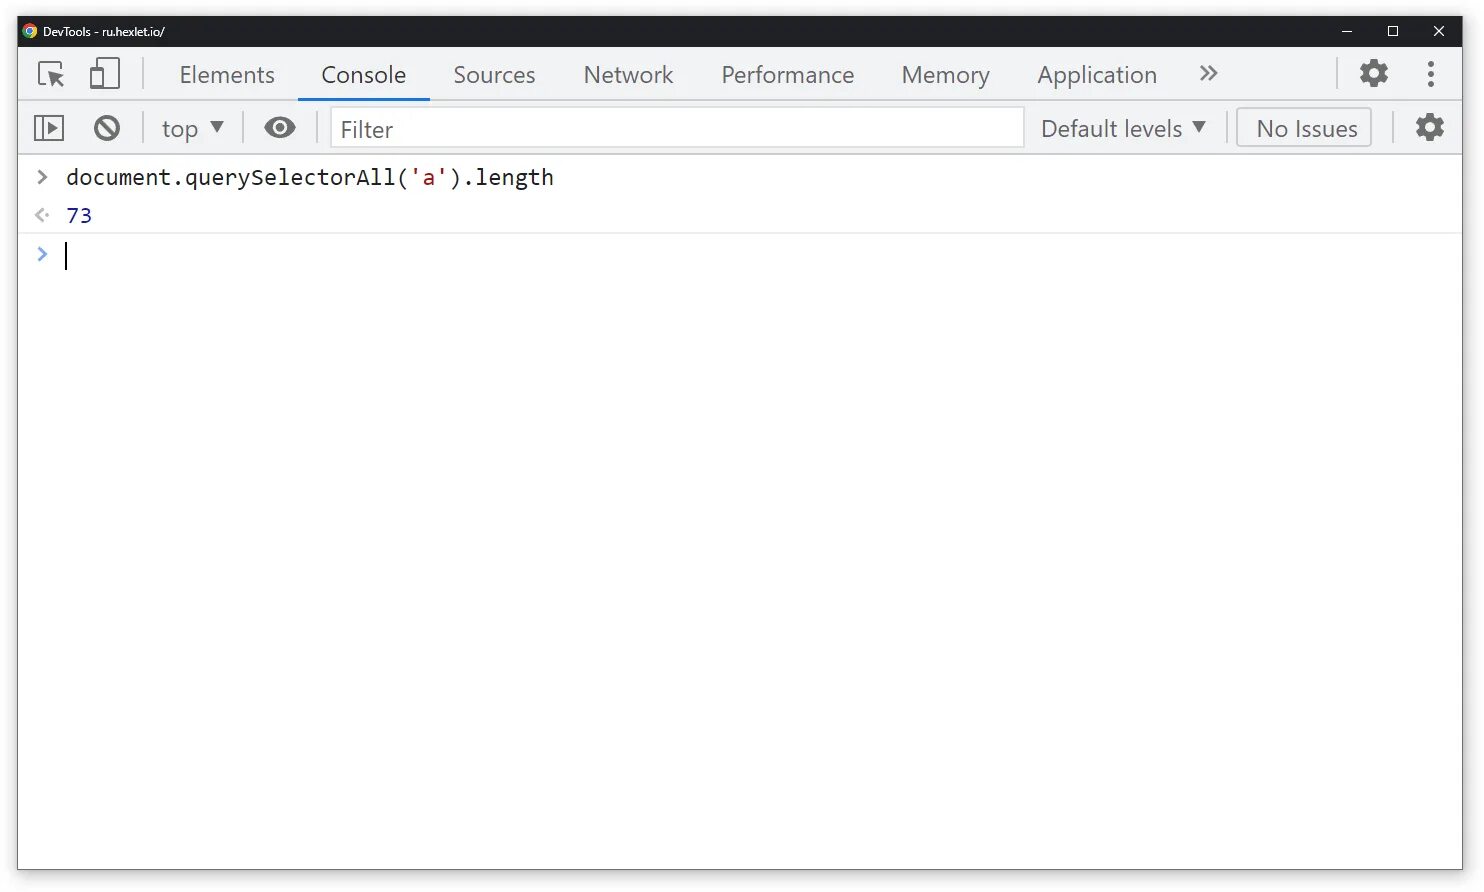Open console settings gear icon

(x=1430, y=127)
